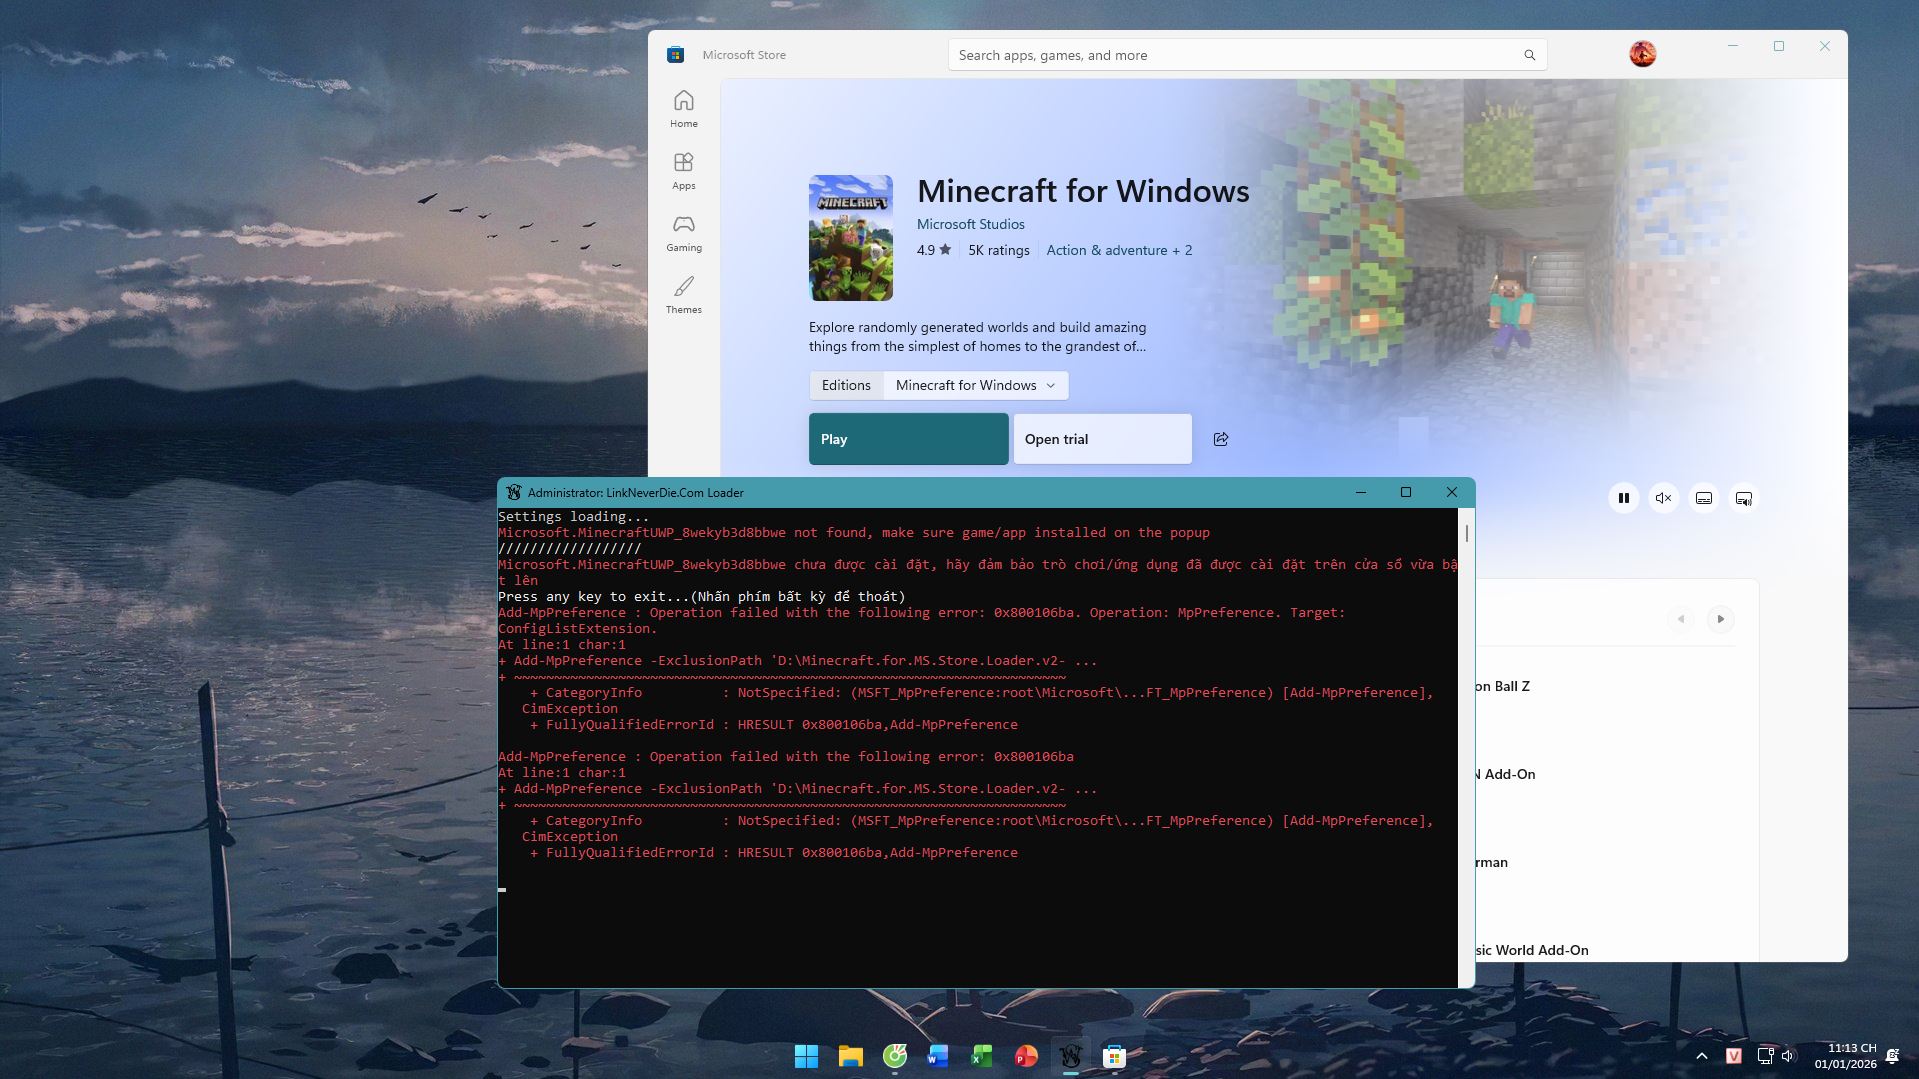The height and width of the screenshot is (1079, 1919).
Task: Advance the add-ons carousel with next arrow
Action: click(1720, 619)
